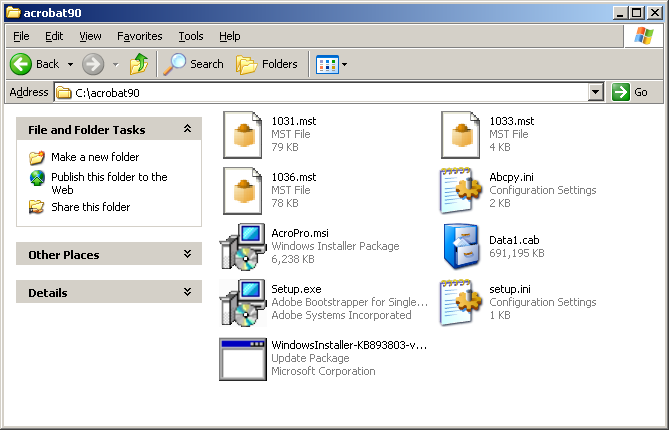Expand the Other Places panel

(187, 255)
